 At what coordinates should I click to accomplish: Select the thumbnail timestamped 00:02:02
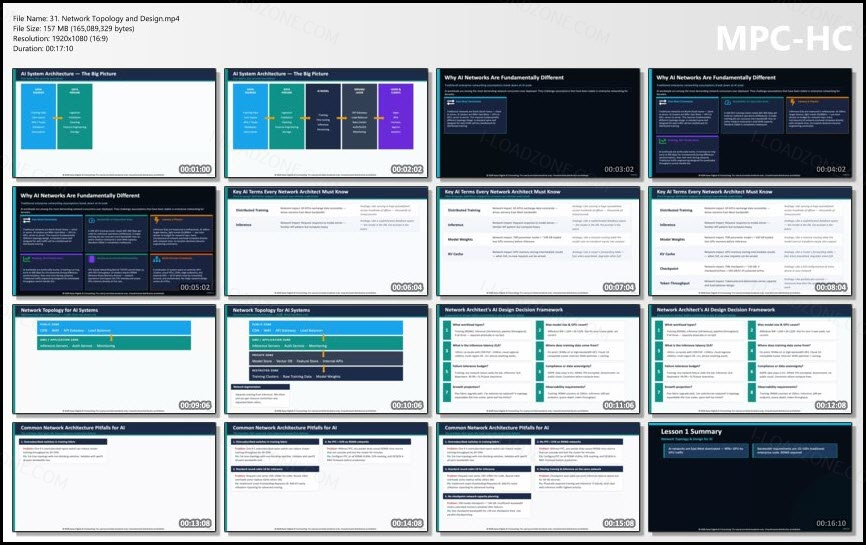[x=326, y=123]
